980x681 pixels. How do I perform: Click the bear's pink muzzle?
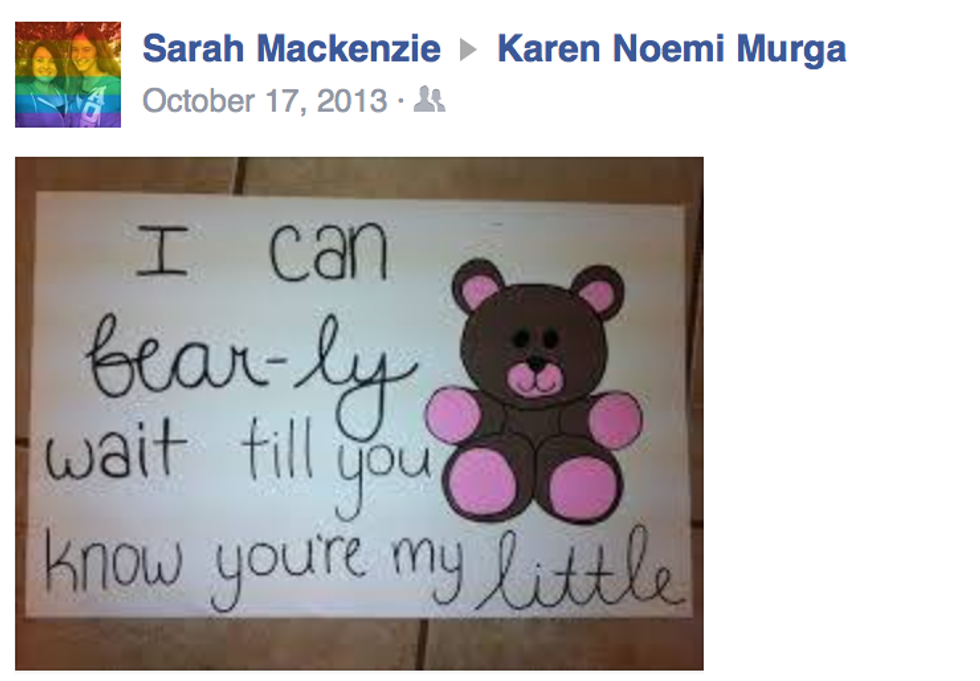coord(536,380)
